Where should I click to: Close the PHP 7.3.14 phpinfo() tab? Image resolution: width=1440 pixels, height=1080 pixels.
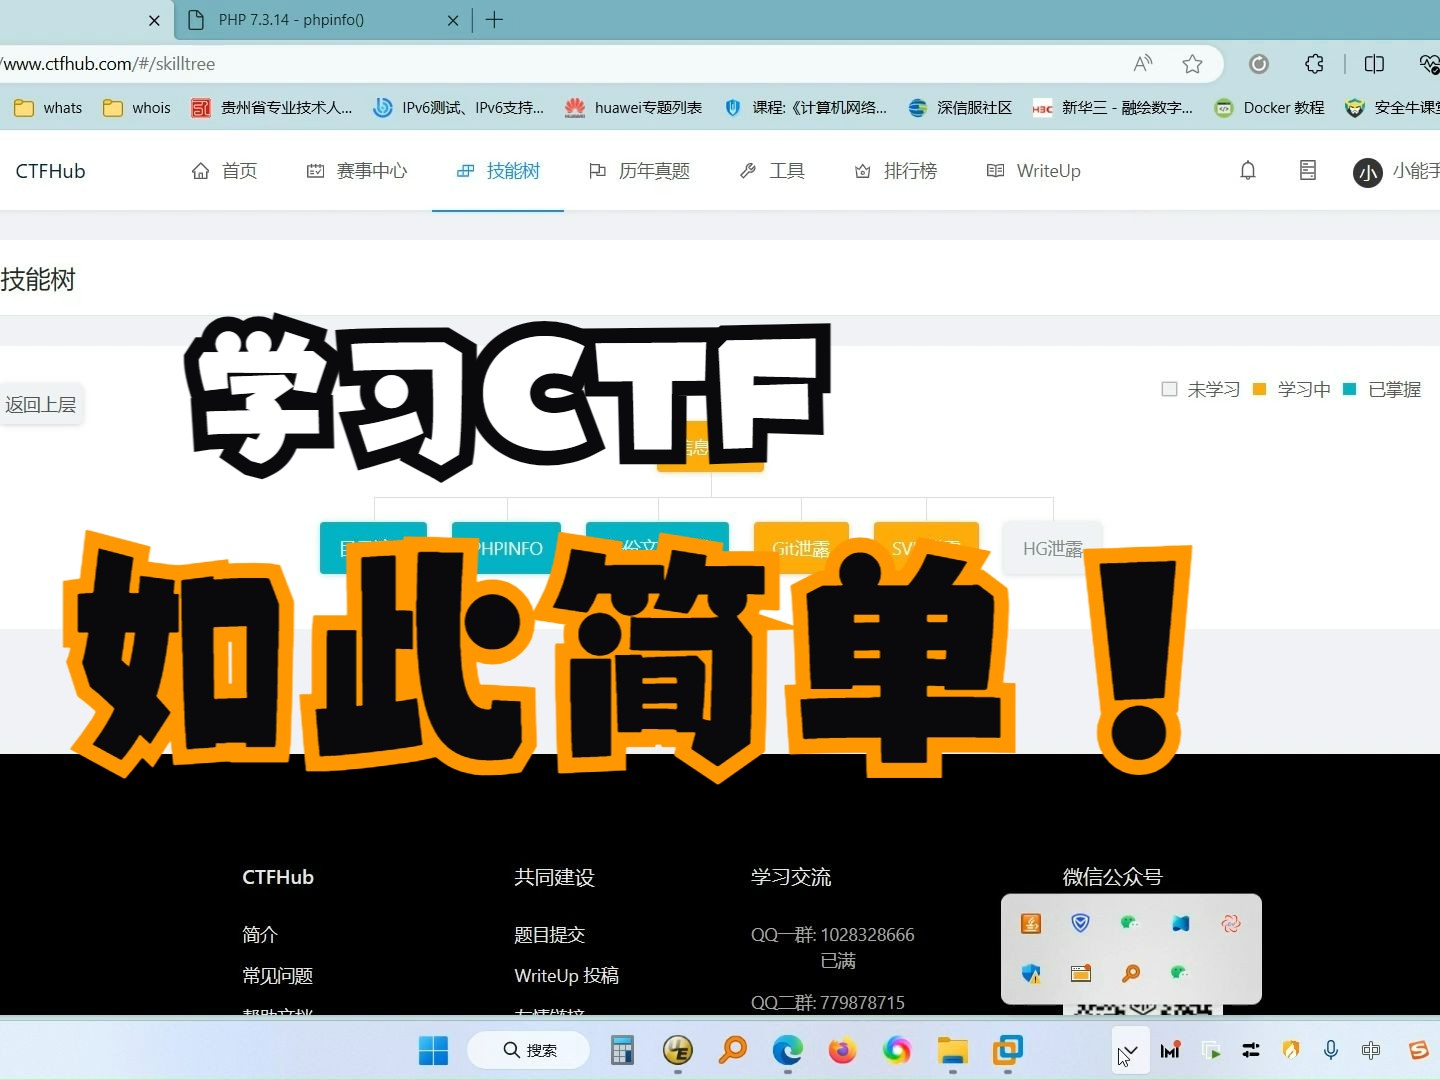pos(453,20)
